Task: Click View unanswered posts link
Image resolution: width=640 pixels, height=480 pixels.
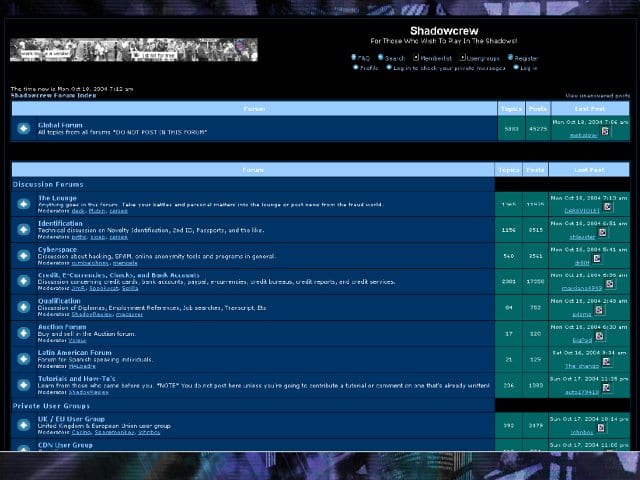Action: point(598,96)
